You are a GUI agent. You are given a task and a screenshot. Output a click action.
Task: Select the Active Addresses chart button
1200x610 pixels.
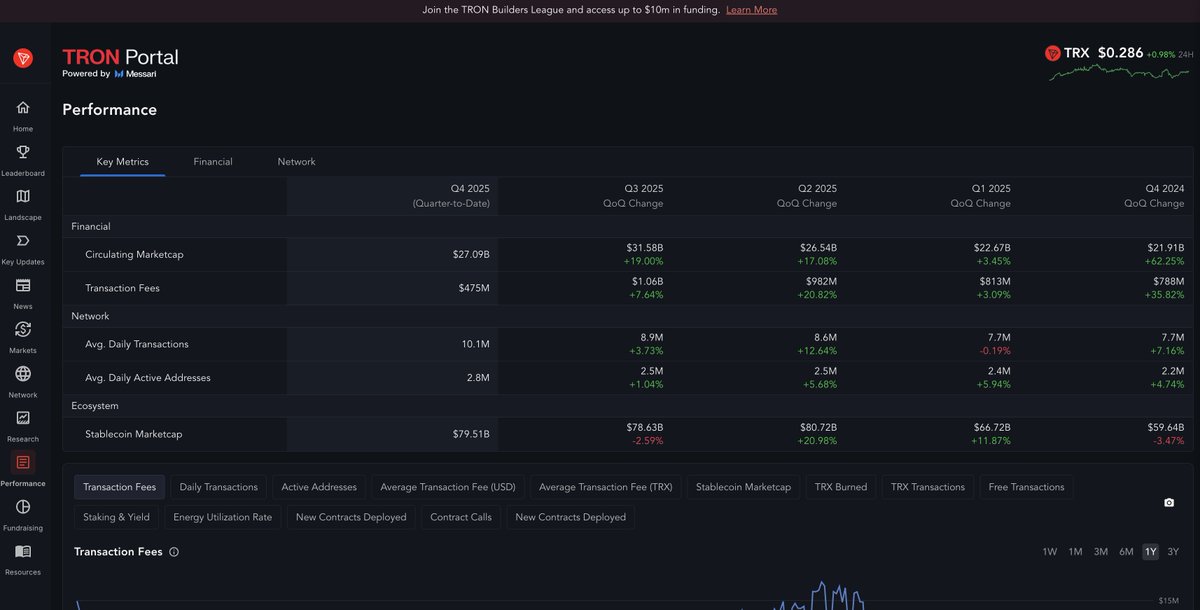tap(319, 487)
